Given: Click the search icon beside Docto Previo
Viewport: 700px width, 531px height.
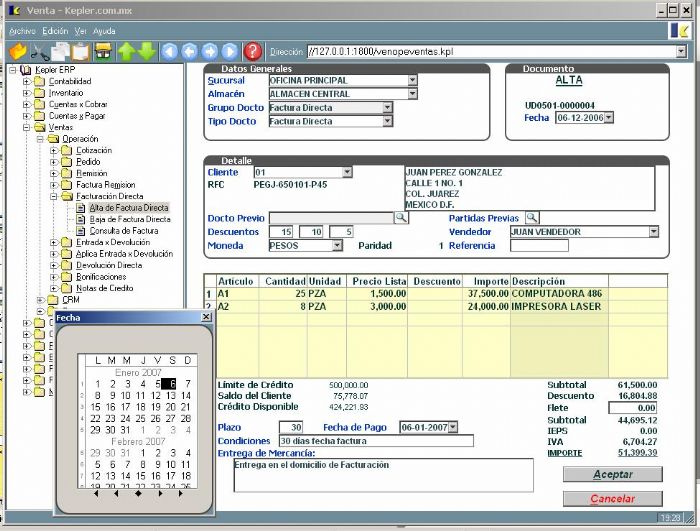Looking at the screenshot, I should coord(400,217).
